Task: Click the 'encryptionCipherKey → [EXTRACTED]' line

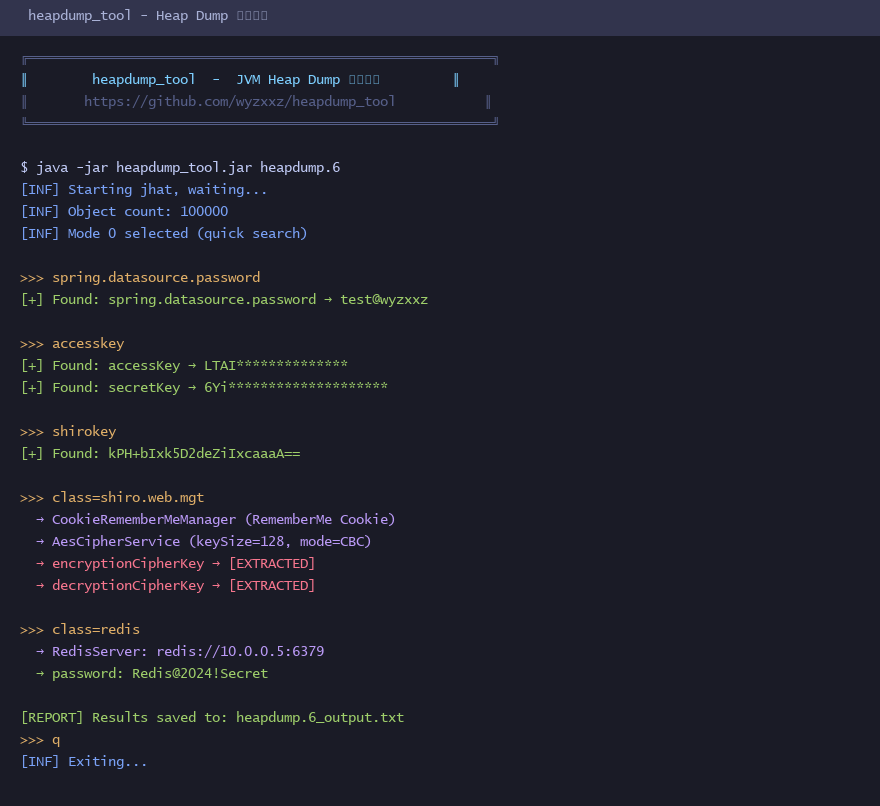Action: pos(175,564)
